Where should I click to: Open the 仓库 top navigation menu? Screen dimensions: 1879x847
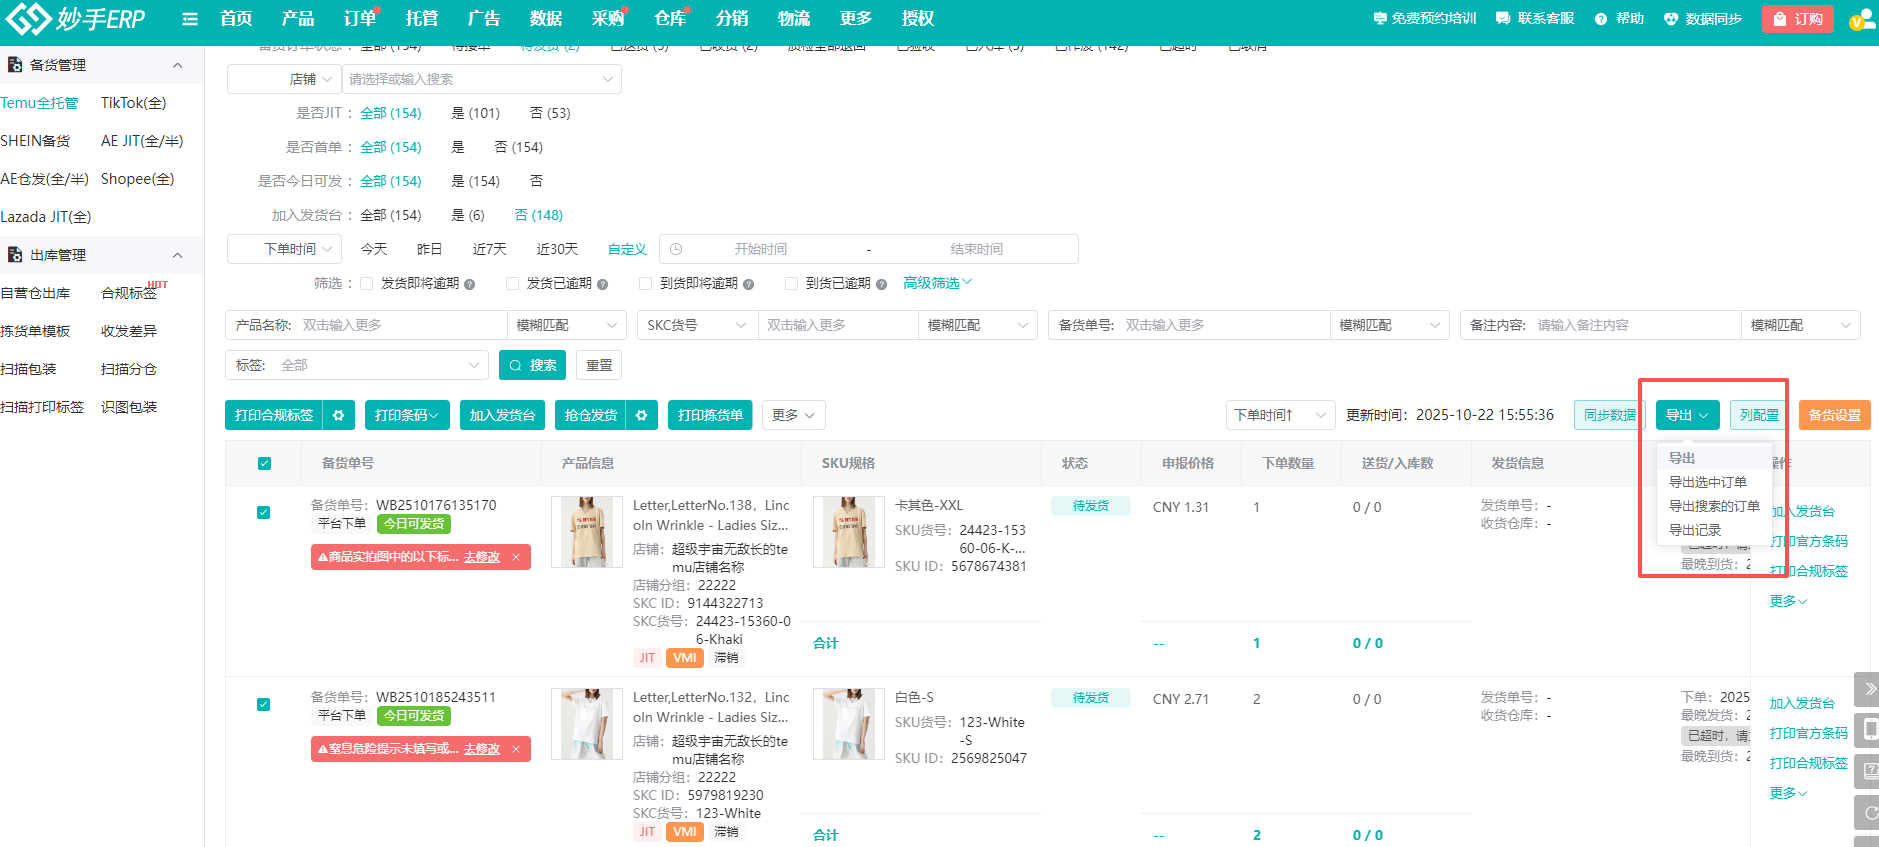coord(670,19)
